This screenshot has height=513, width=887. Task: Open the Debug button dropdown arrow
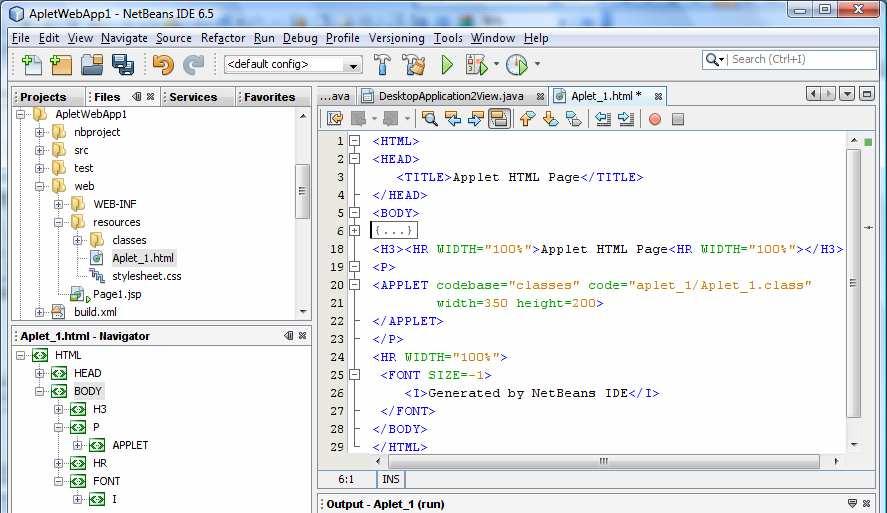click(x=496, y=64)
